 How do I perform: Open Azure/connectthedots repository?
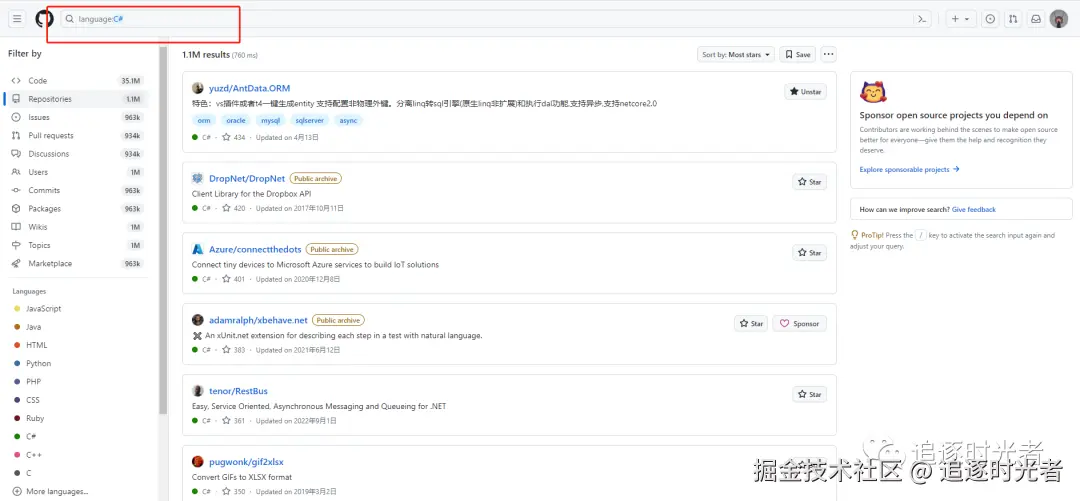[x=255, y=249]
